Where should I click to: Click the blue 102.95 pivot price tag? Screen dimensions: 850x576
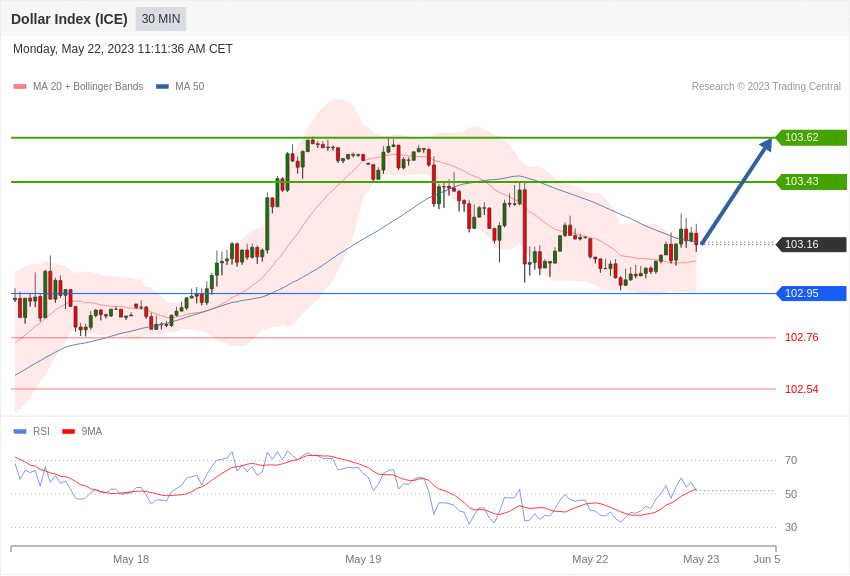pos(812,294)
